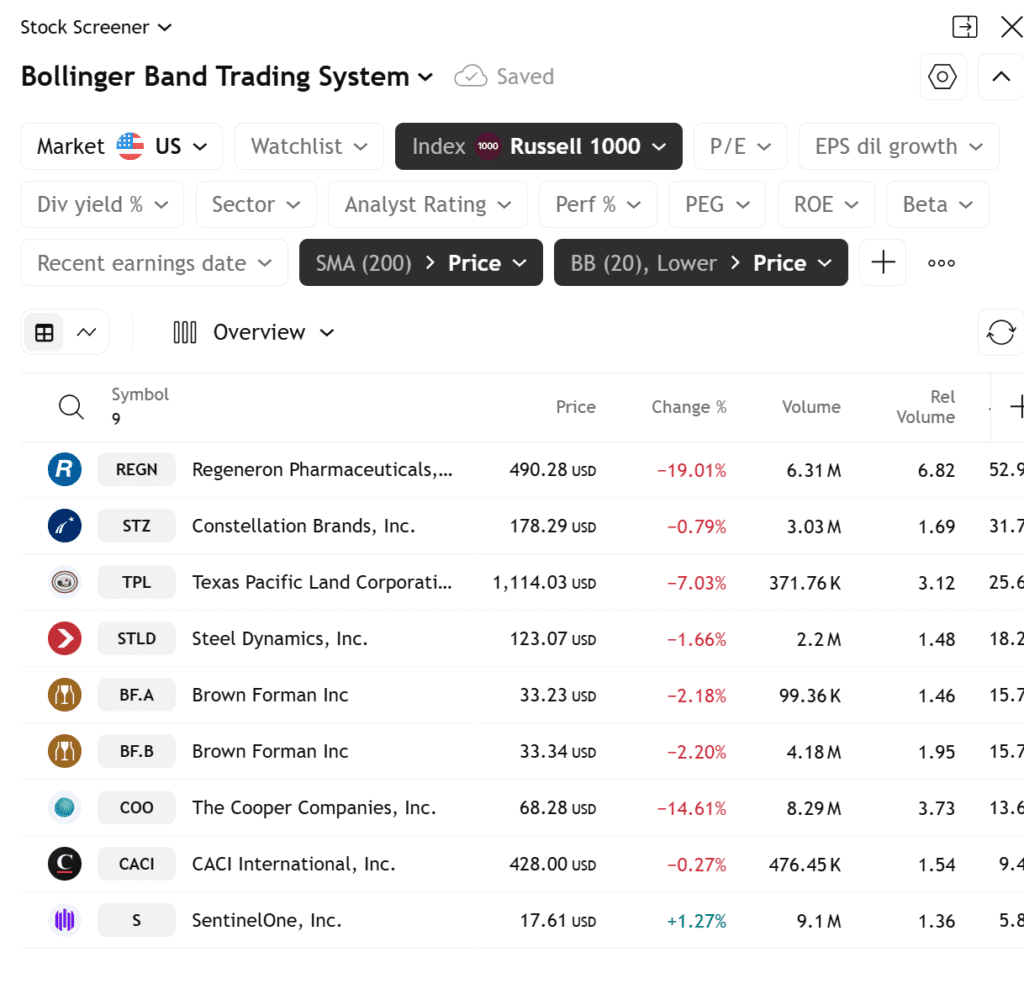
Task: Open the Stock Screener menu
Action: pyautogui.click(x=96, y=27)
